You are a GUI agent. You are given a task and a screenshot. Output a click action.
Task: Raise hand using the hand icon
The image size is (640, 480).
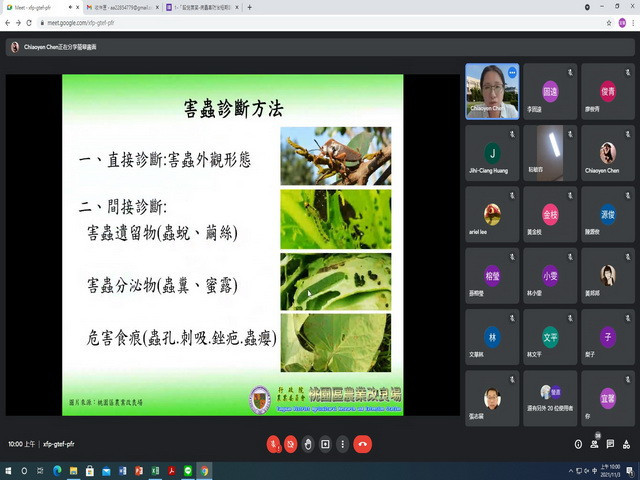pyautogui.click(x=308, y=444)
